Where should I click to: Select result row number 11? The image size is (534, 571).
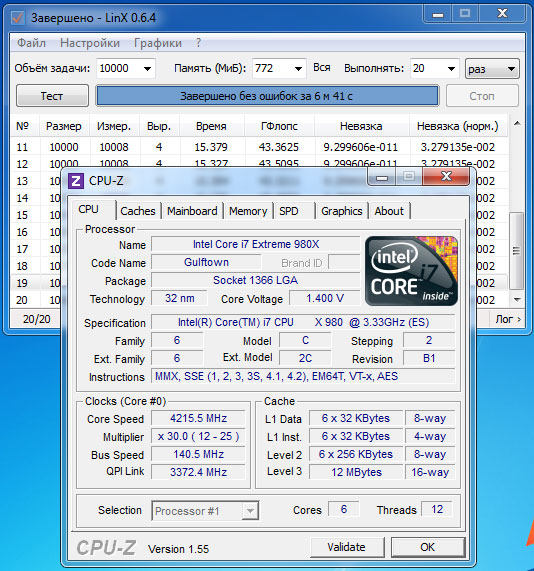pos(259,147)
